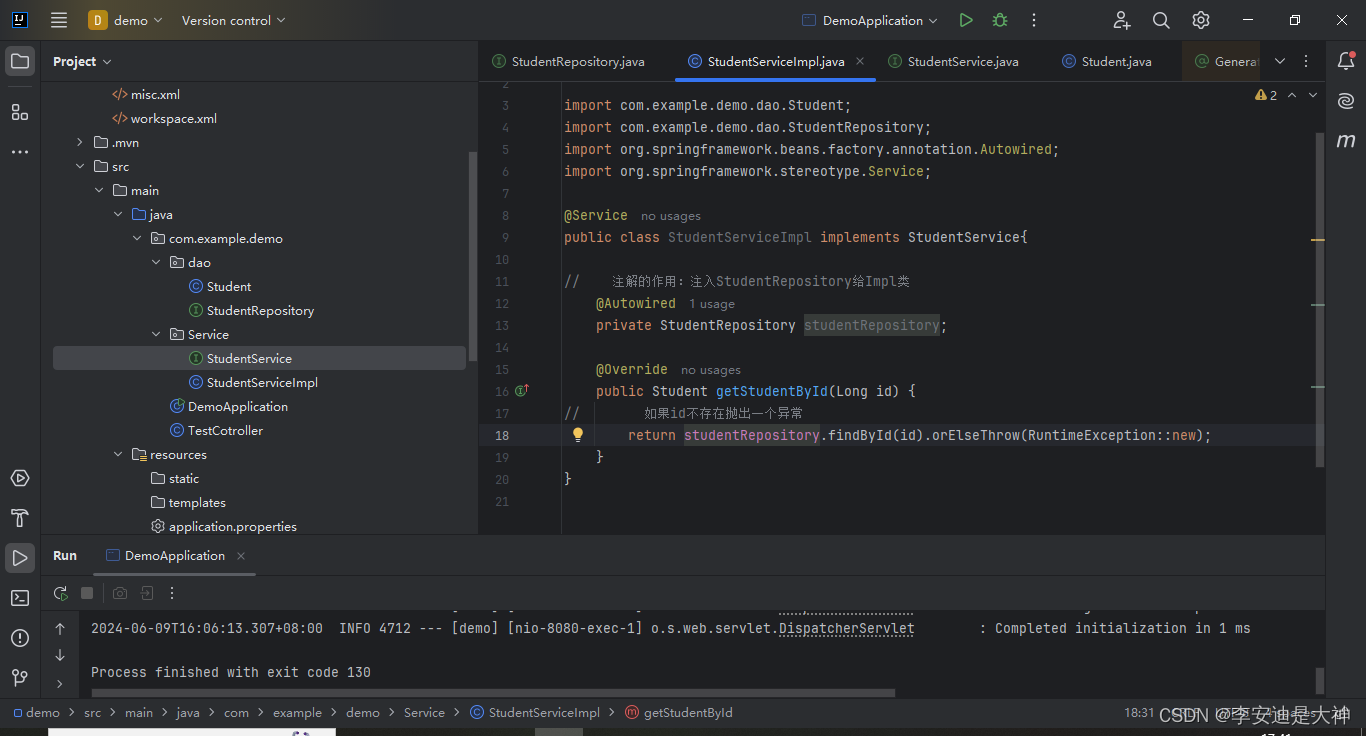Open Search Everywhere magnifier icon
1366x736 pixels.
[1161, 20]
